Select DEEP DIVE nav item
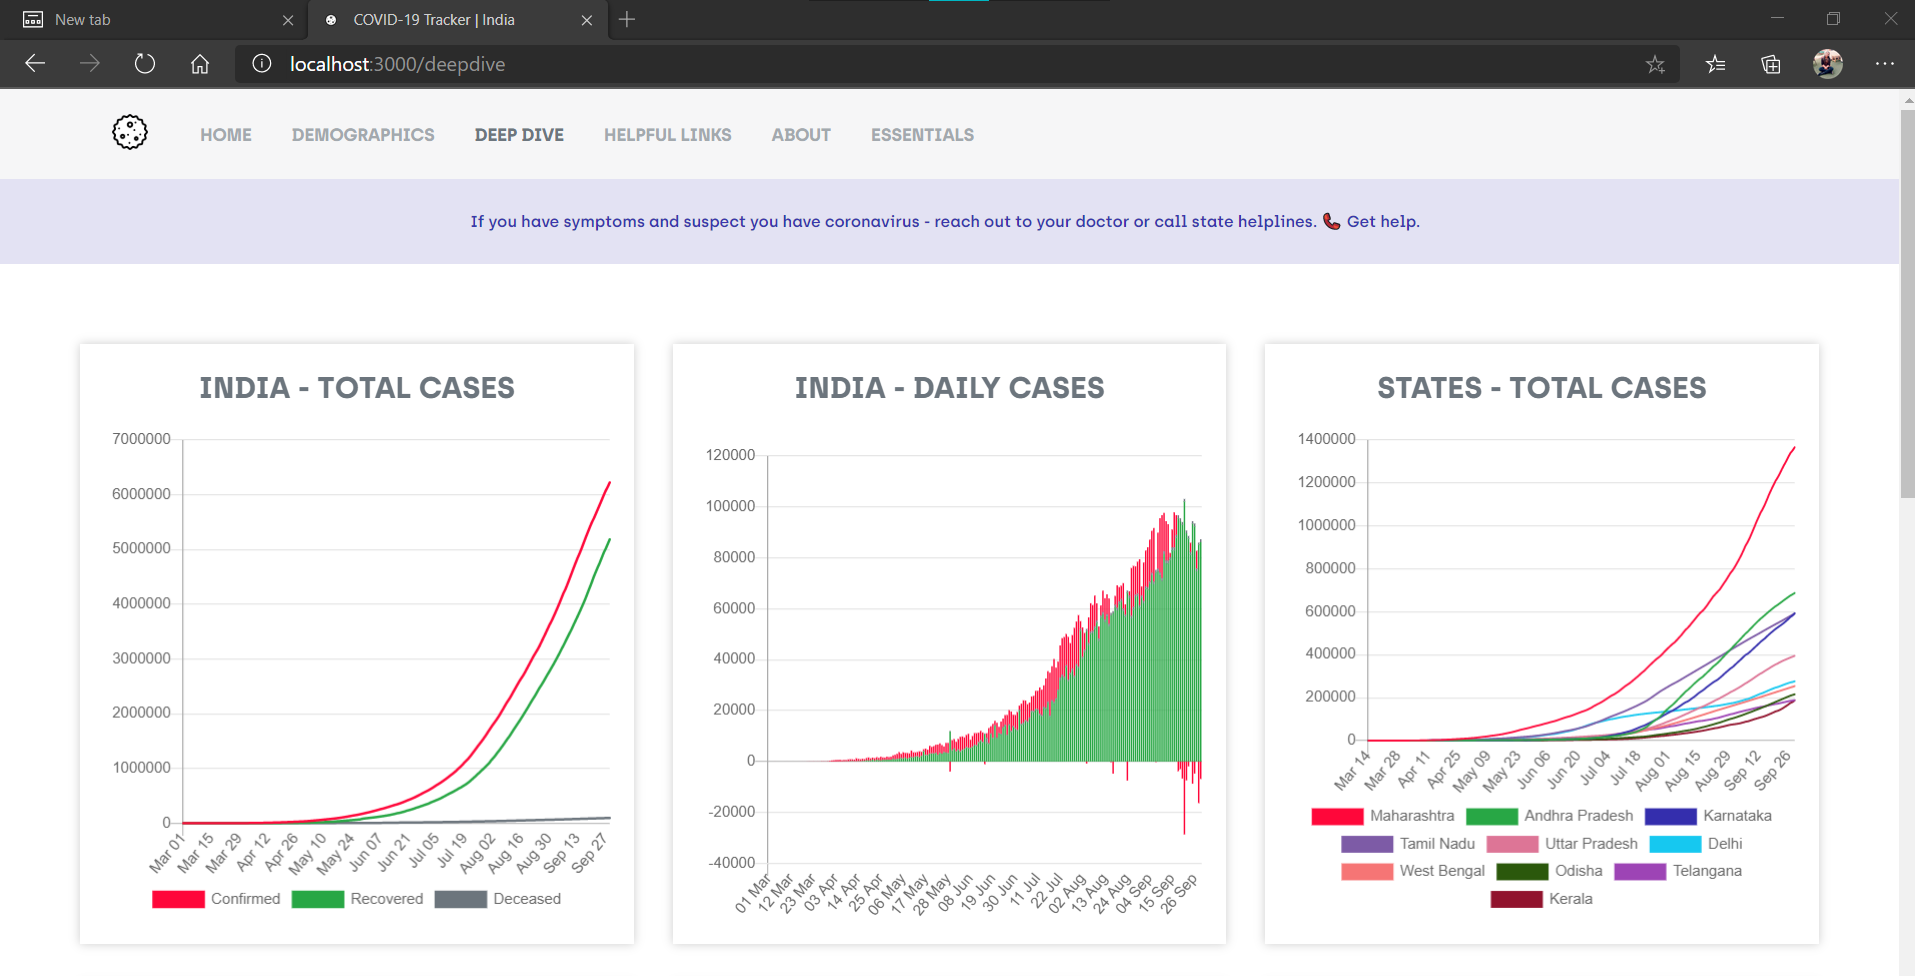The width and height of the screenshot is (1915, 976). tap(519, 135)
